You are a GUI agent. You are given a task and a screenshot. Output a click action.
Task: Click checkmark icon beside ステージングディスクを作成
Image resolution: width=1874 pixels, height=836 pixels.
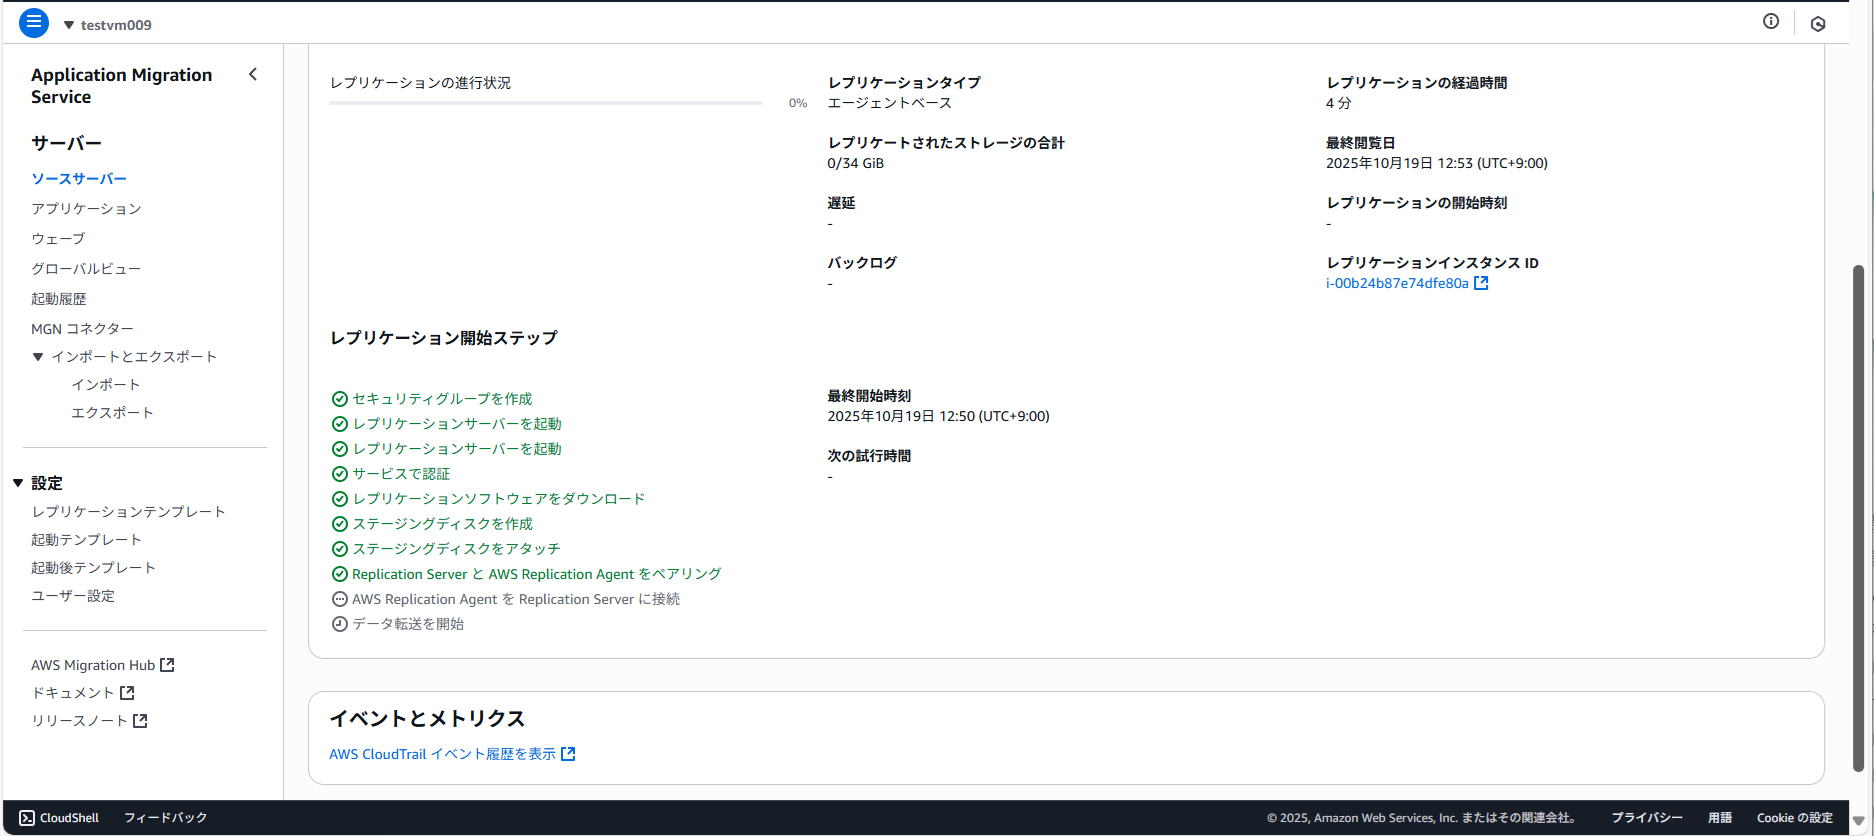[340, 524]
